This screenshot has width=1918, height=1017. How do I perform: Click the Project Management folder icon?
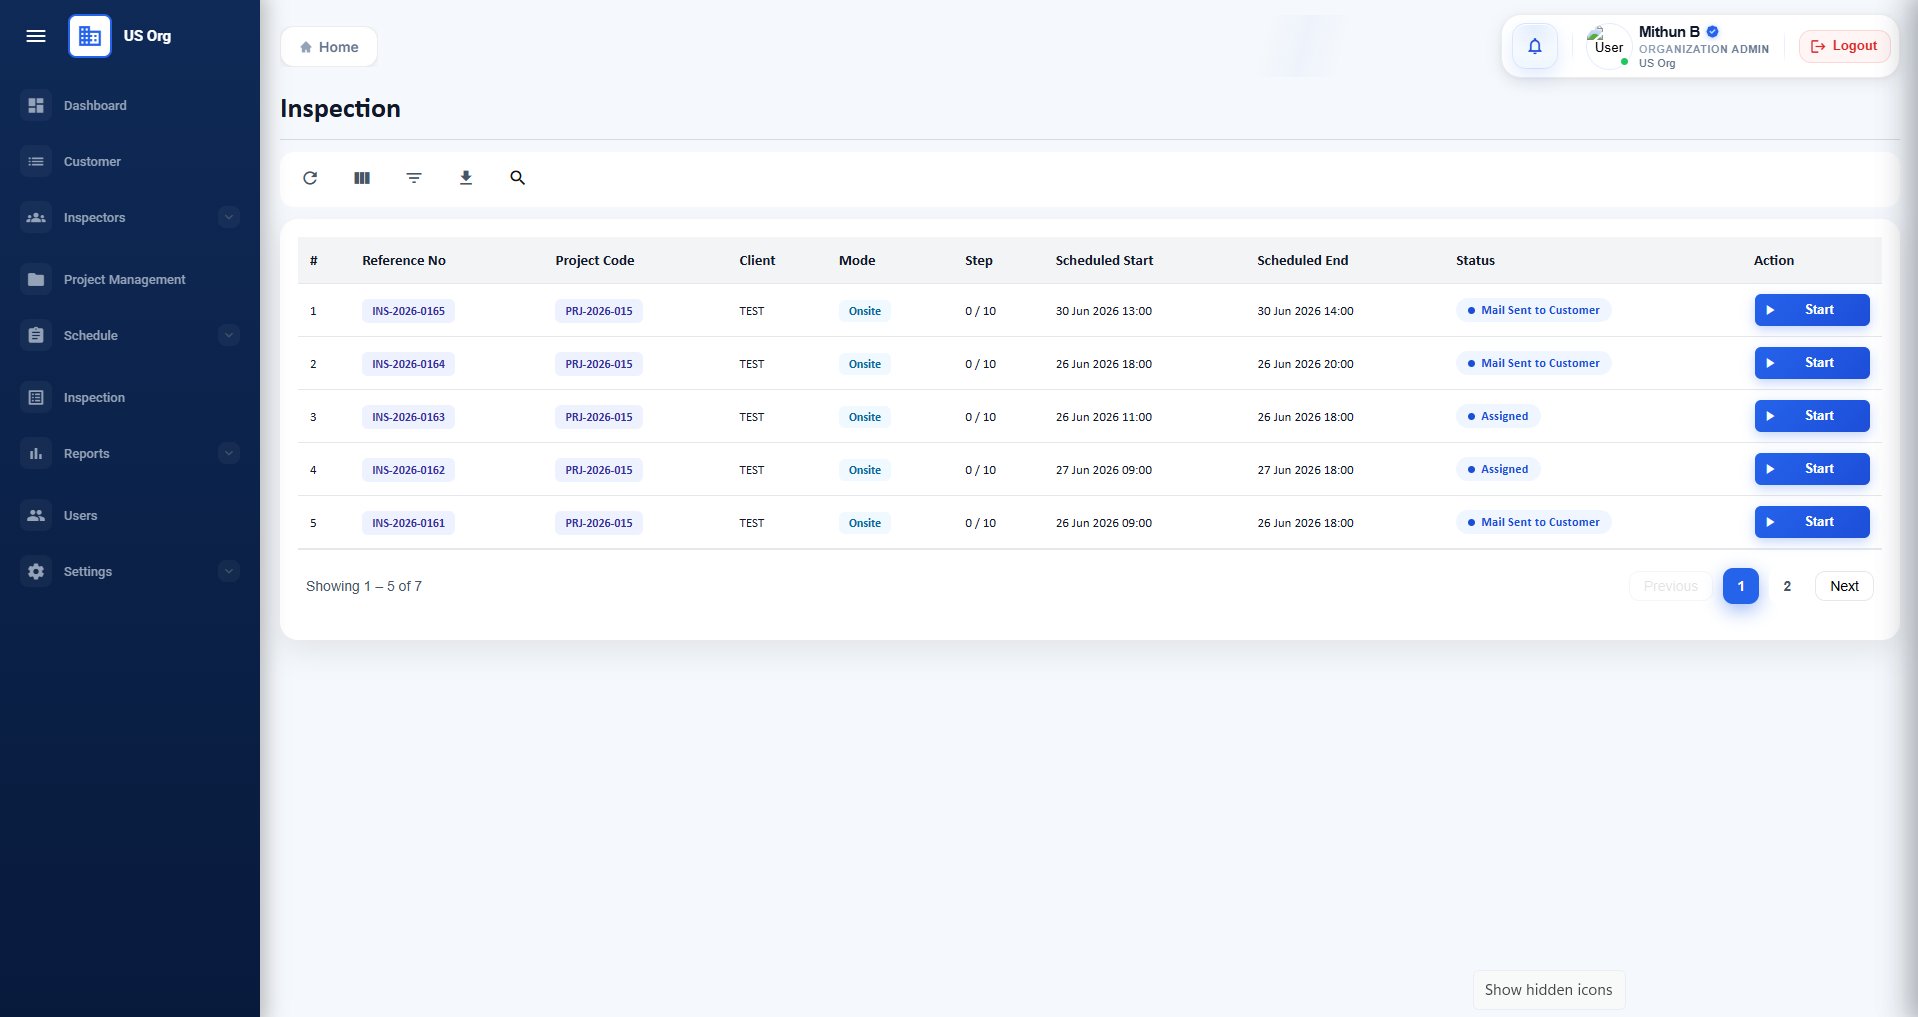tap(36, 279)
